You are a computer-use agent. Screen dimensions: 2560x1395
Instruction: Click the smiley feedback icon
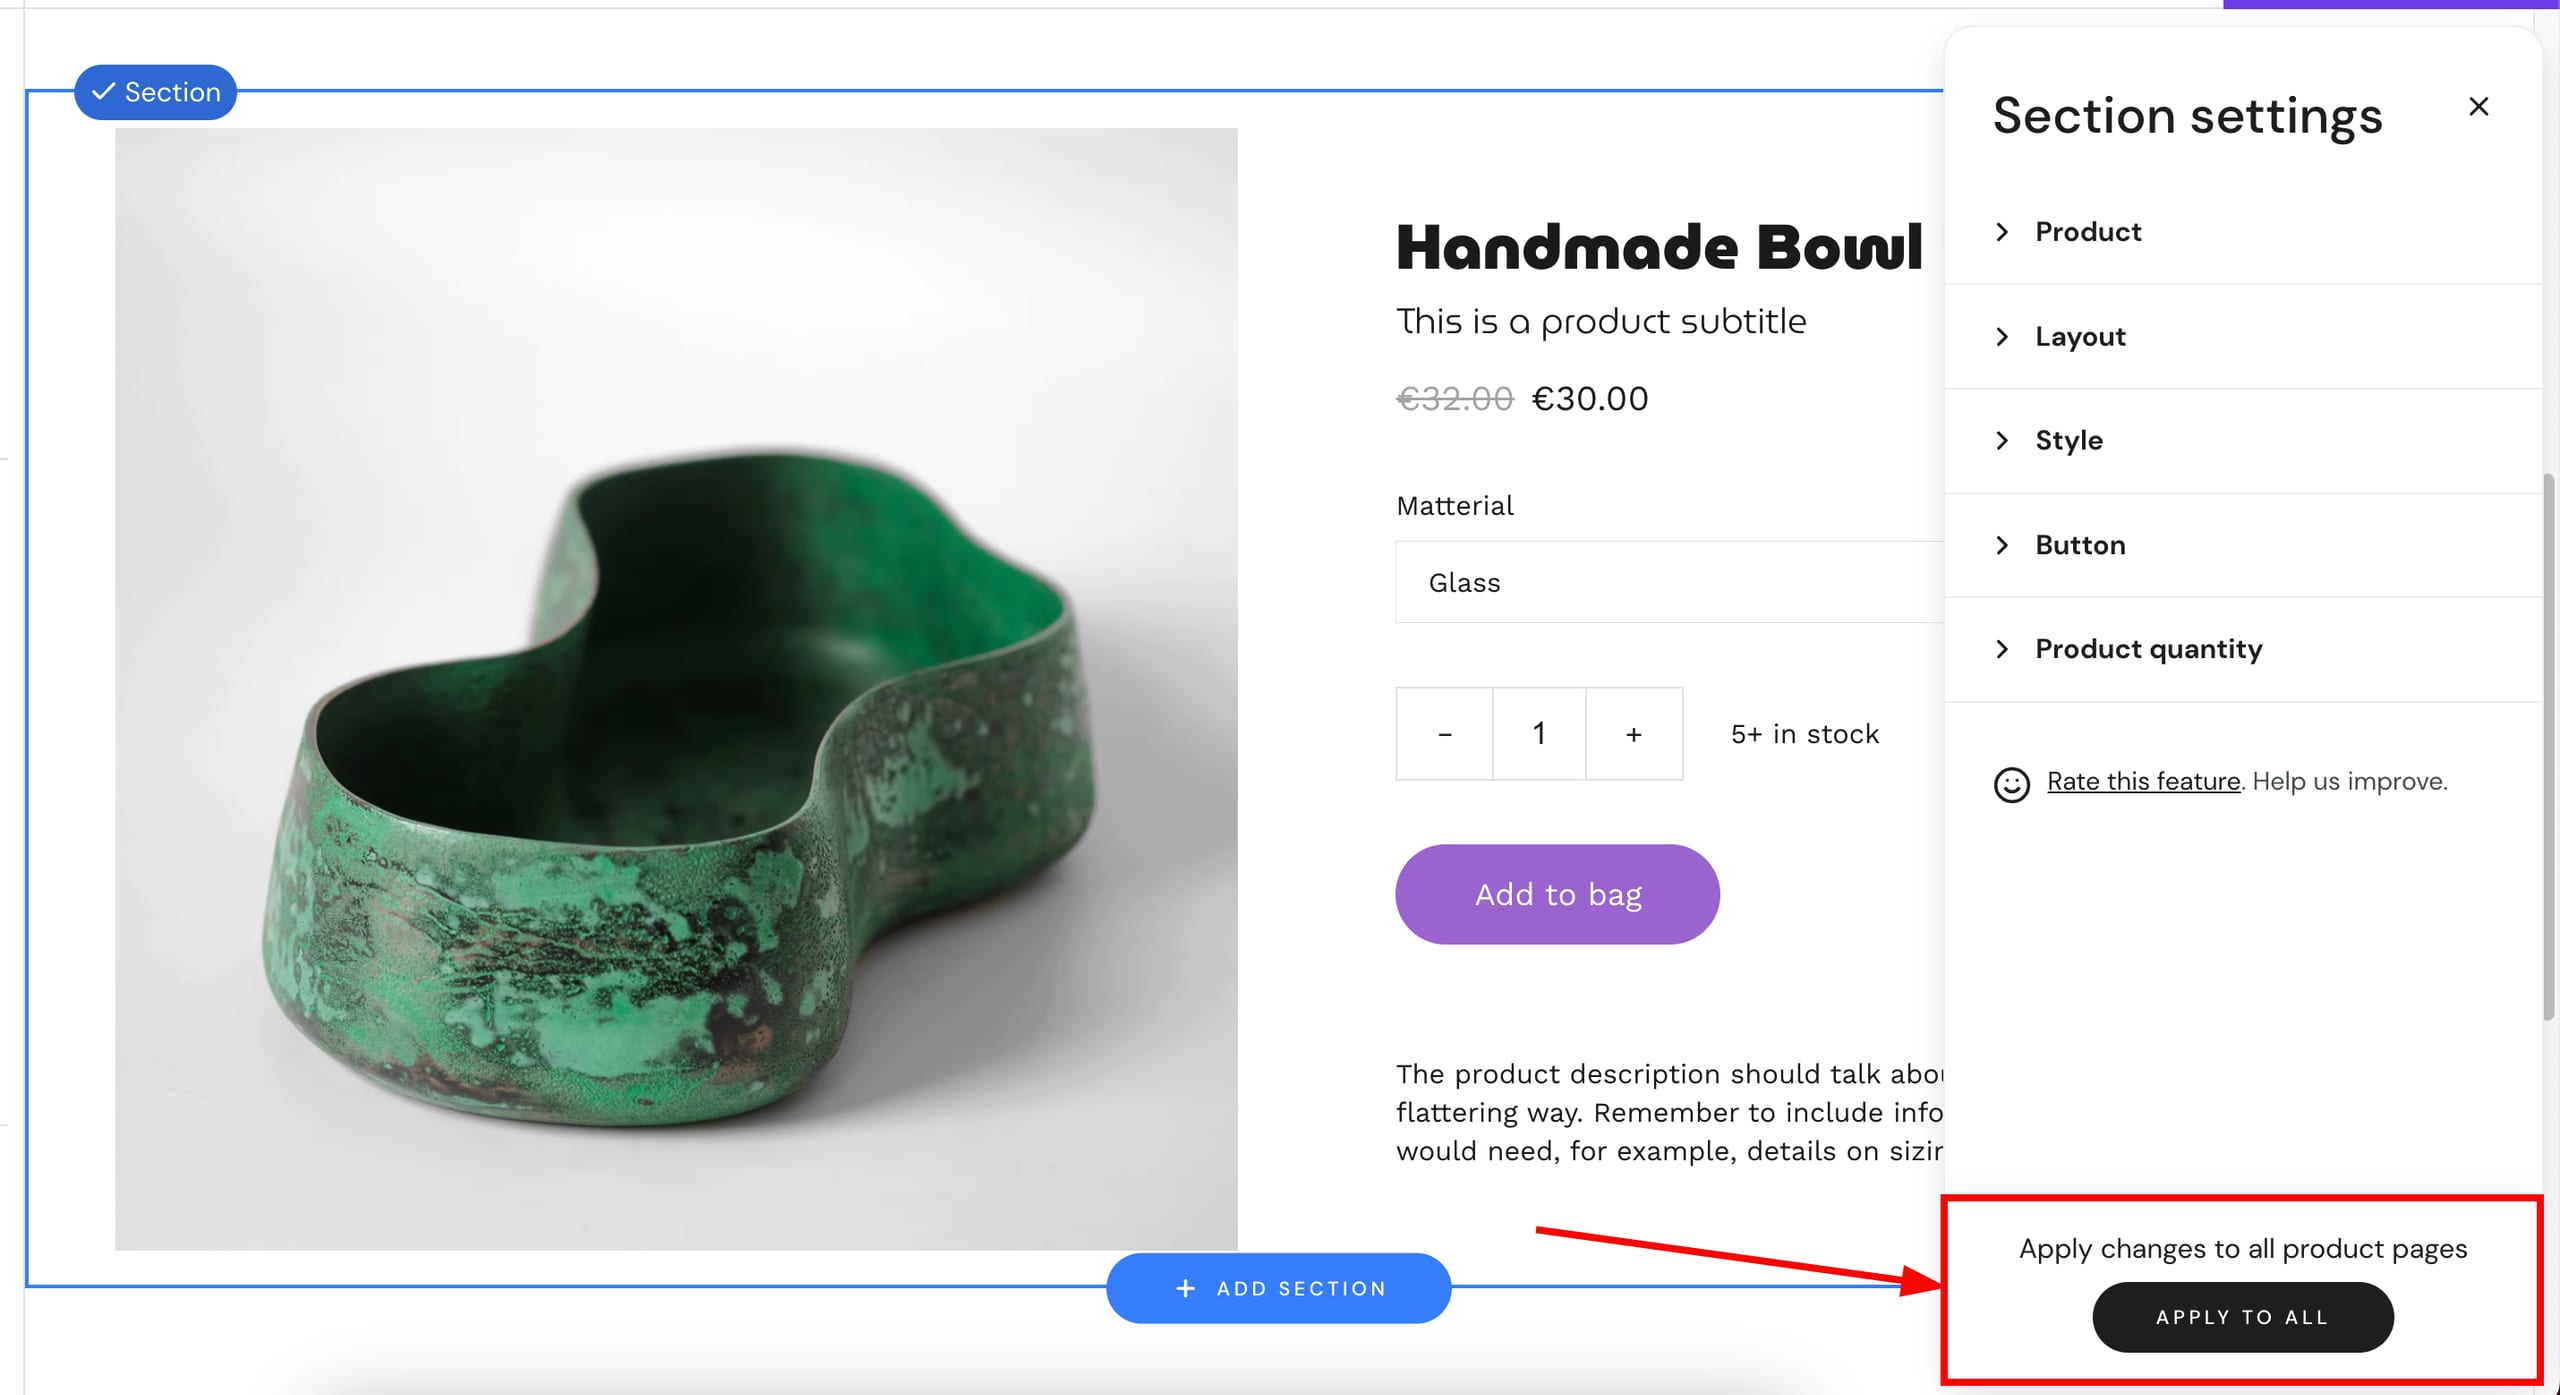pyautogui.click(x=2011, y=785)
